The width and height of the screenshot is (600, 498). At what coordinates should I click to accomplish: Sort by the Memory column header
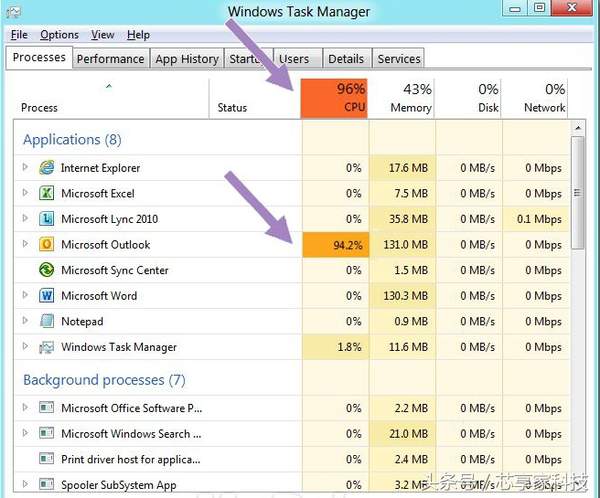pos(402,98)
